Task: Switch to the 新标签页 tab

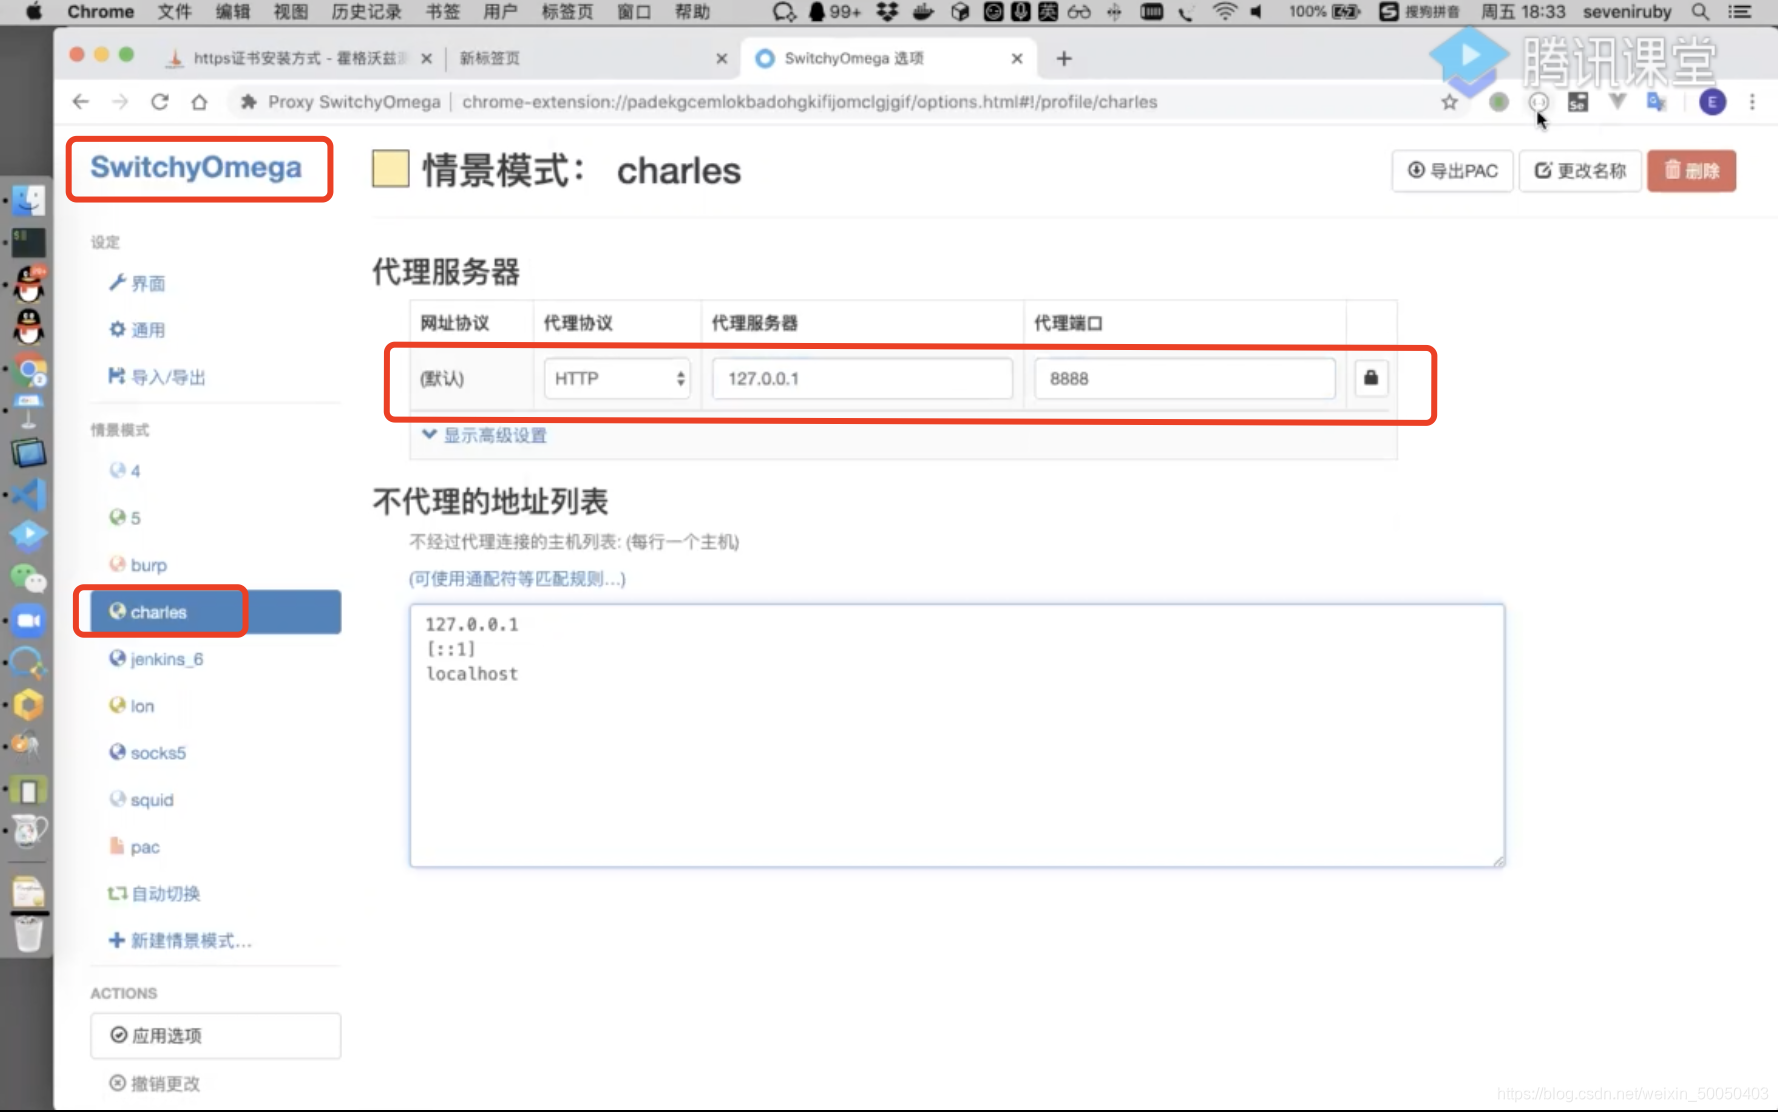Action: tap(590, 58)
